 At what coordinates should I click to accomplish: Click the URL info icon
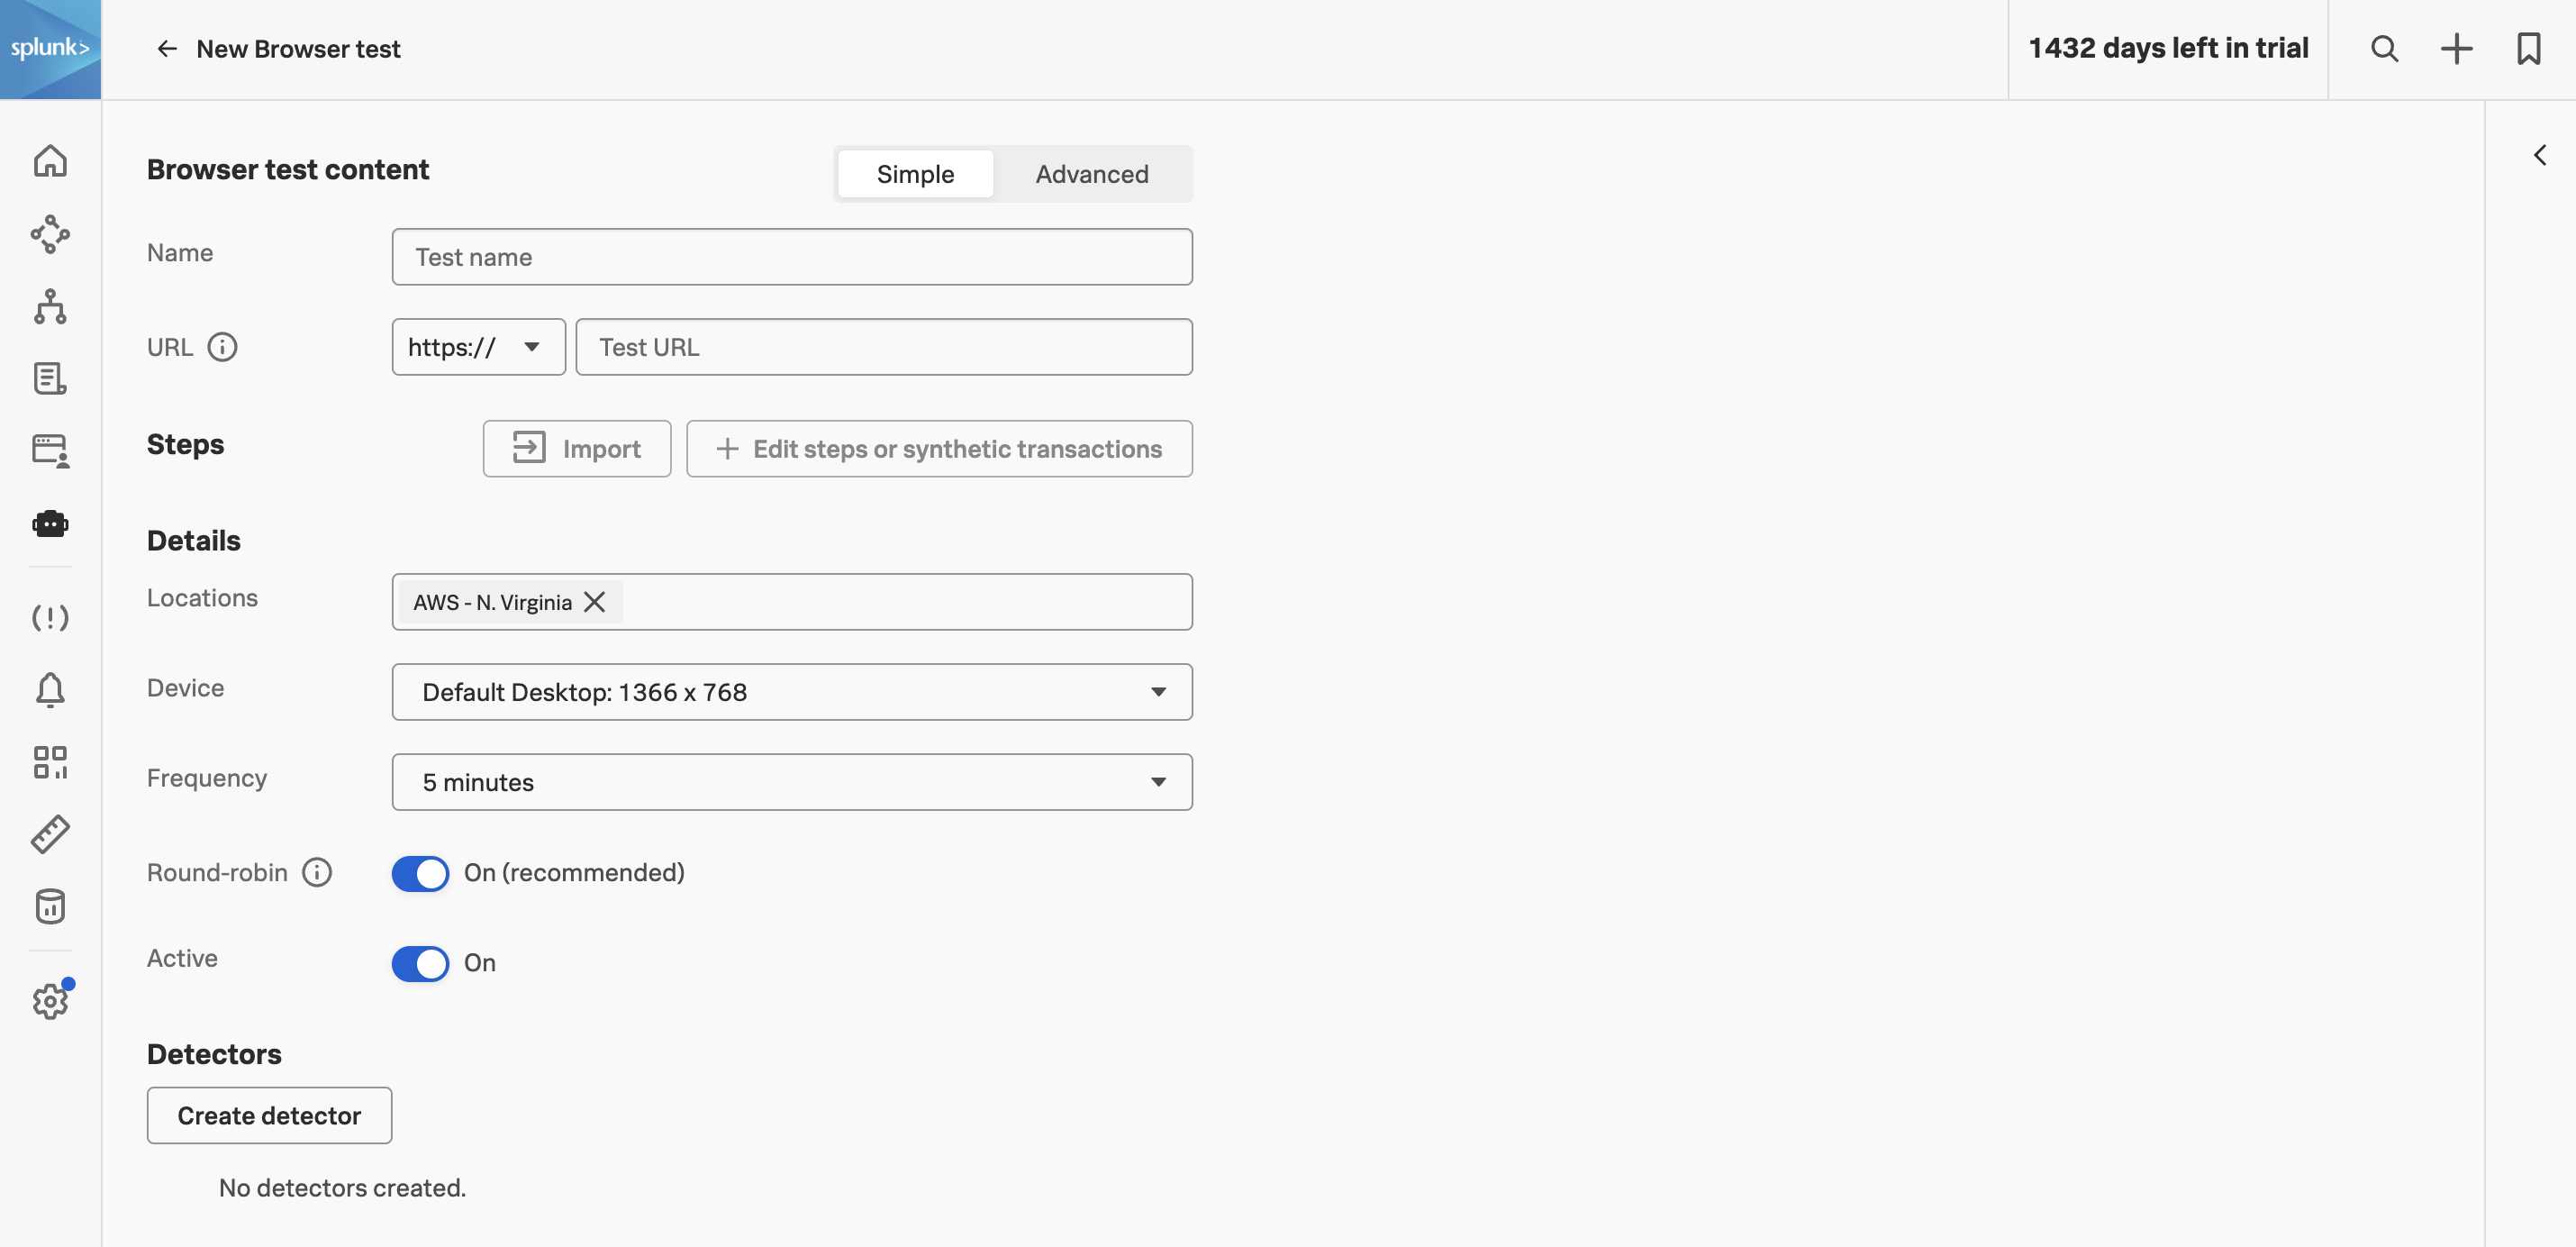coord(222,347)
